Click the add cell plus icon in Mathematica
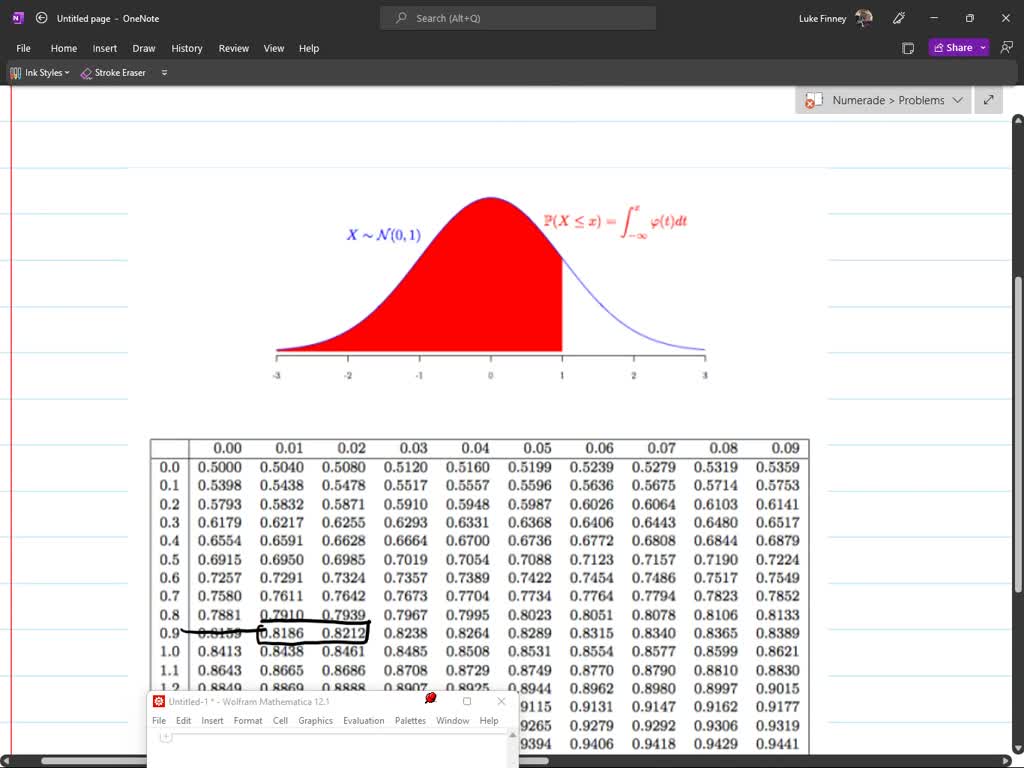The width and height of the screenshot is (1024, 768). pyautogui.click(x=166, y=737)
